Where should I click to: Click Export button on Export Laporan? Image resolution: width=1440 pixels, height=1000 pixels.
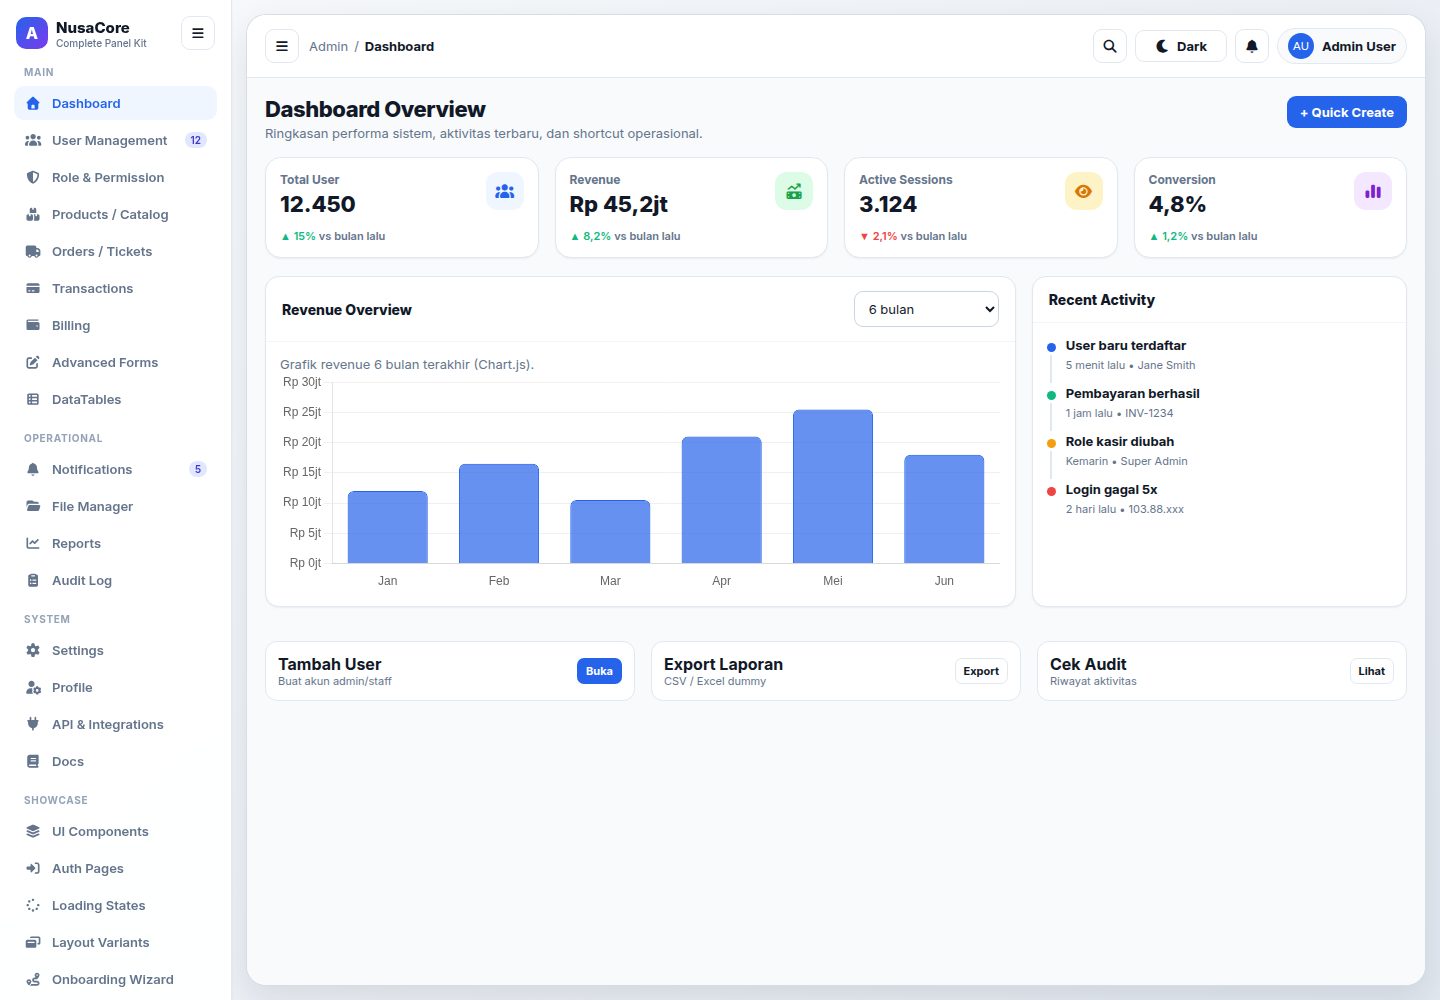tap(981, 671)
